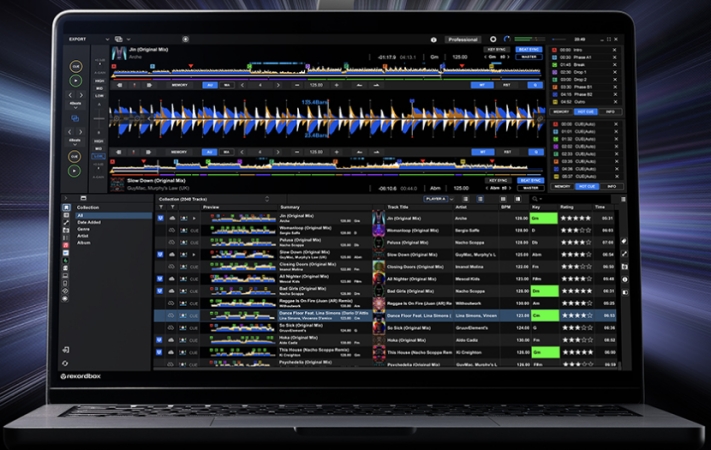Click the tag icon on right sidebar

click(x=624, y=241)
